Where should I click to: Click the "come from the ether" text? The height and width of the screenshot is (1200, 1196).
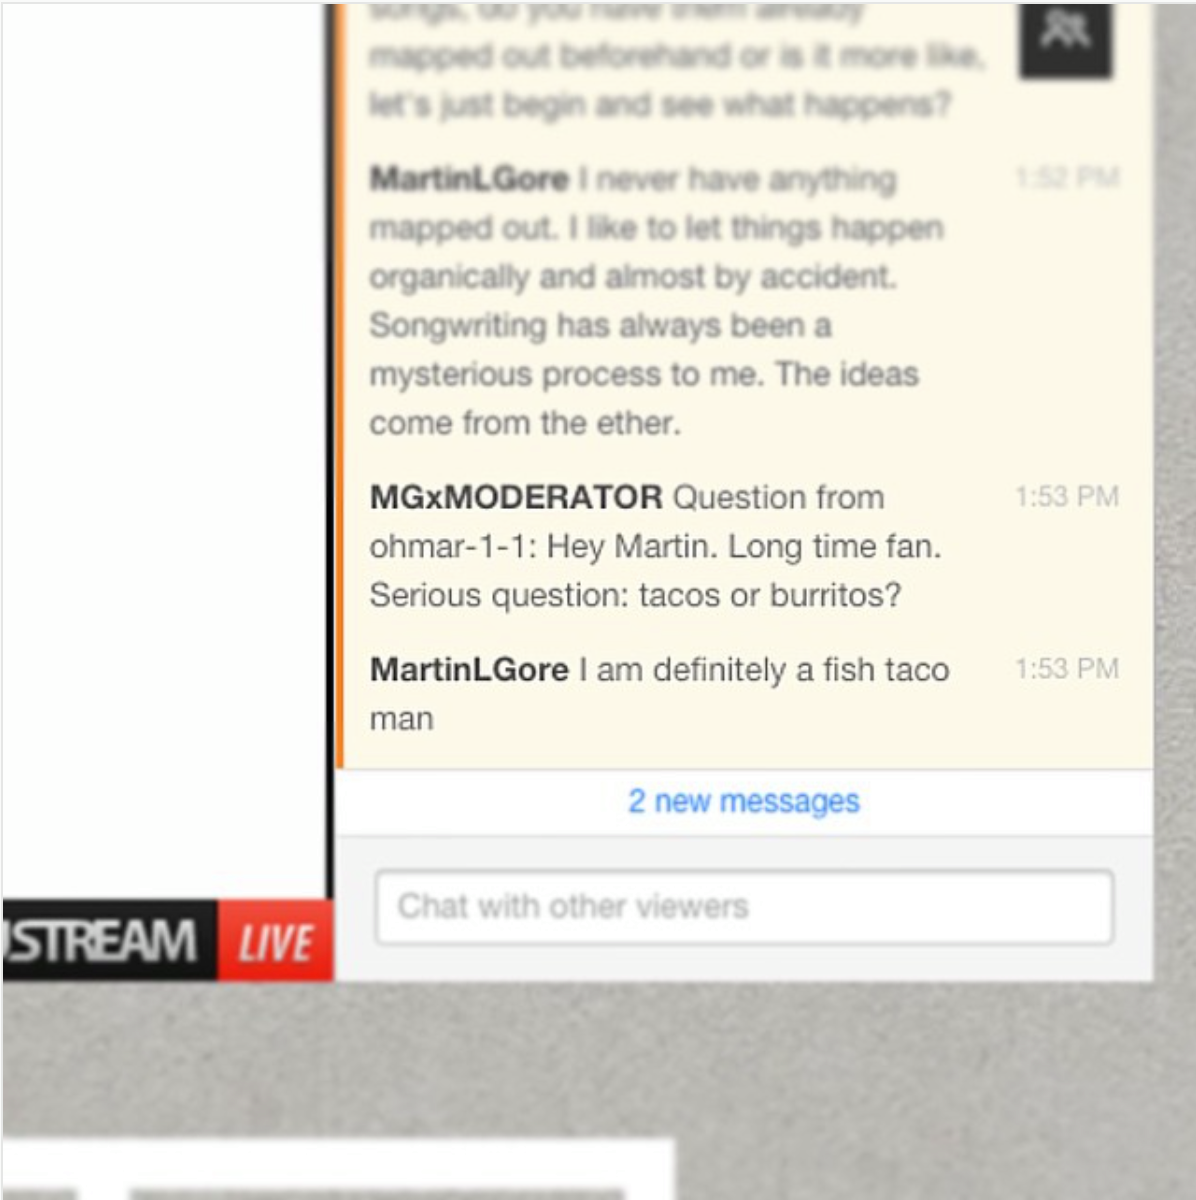[x=525, y=423]
